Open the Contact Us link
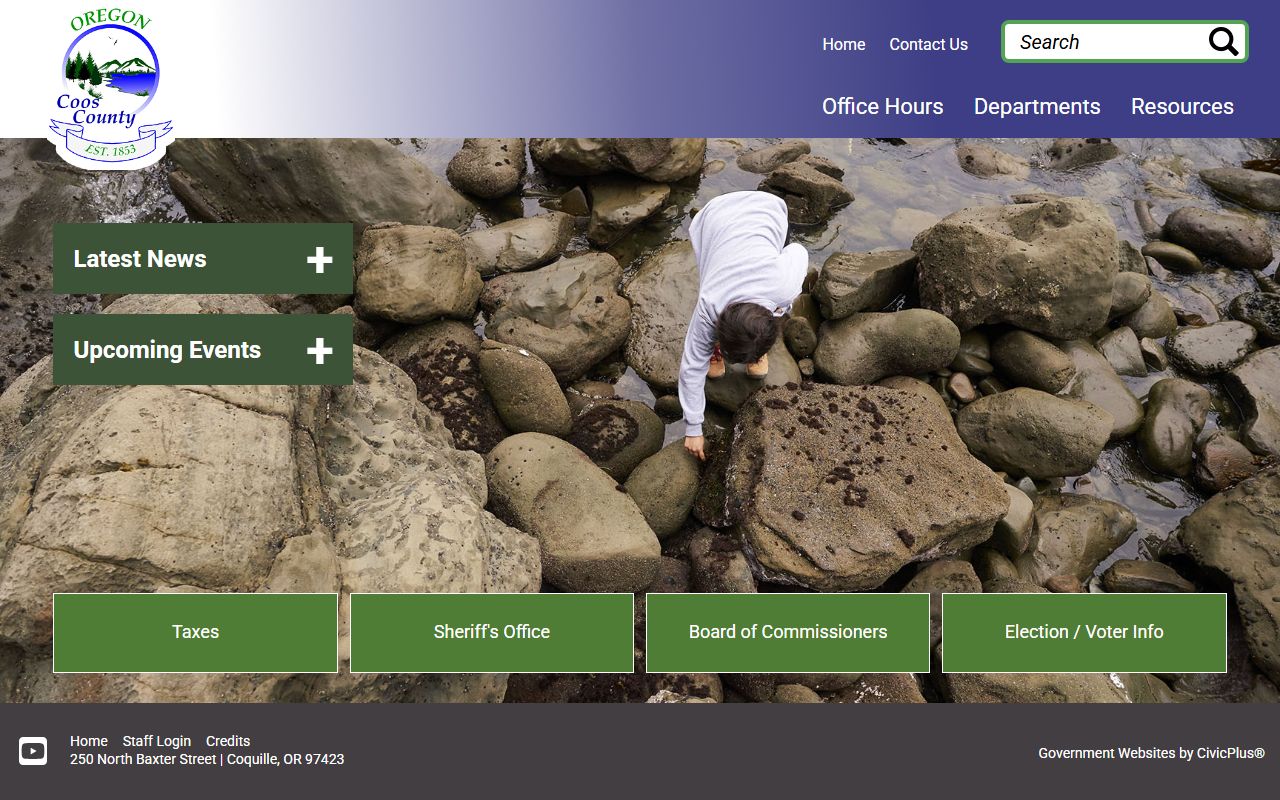This screenshot has width=1280, height=800. pos(928,44)
